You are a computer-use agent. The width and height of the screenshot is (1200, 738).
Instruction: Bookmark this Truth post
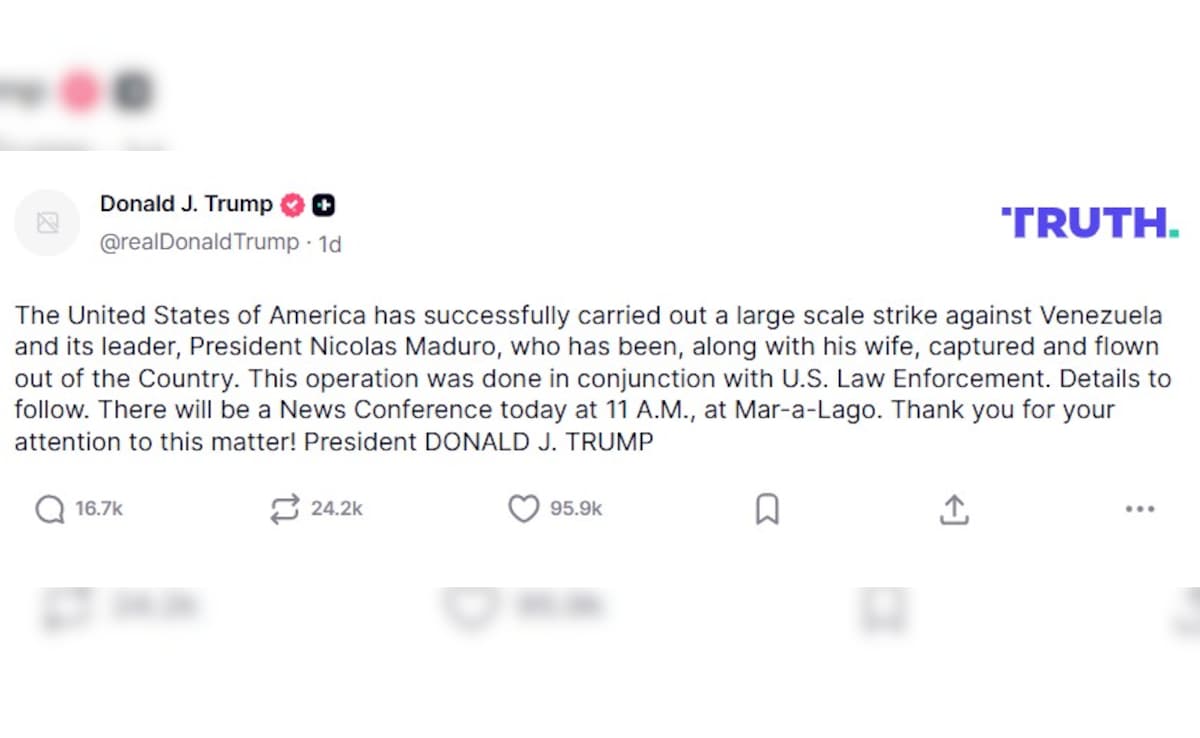[767, 510]
